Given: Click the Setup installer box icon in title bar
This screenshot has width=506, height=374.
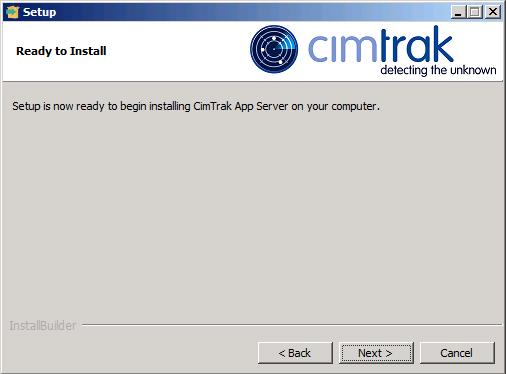Looking at the screenshot, I should tap(12, 12).
